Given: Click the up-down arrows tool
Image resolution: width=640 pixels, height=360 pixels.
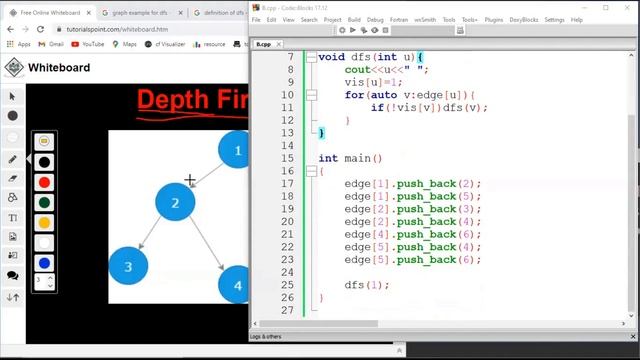Looking at the screenshot, I should (x=13, y=298).
